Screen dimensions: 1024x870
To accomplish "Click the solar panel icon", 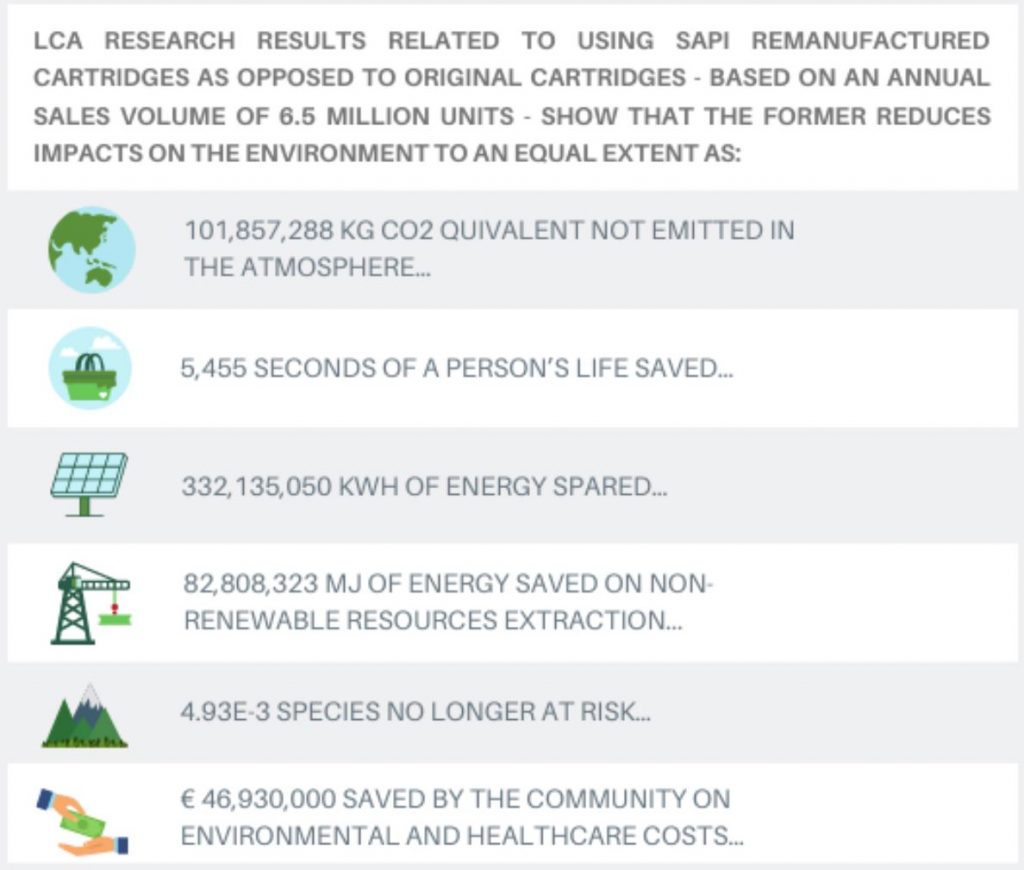I will coord(89,485).
